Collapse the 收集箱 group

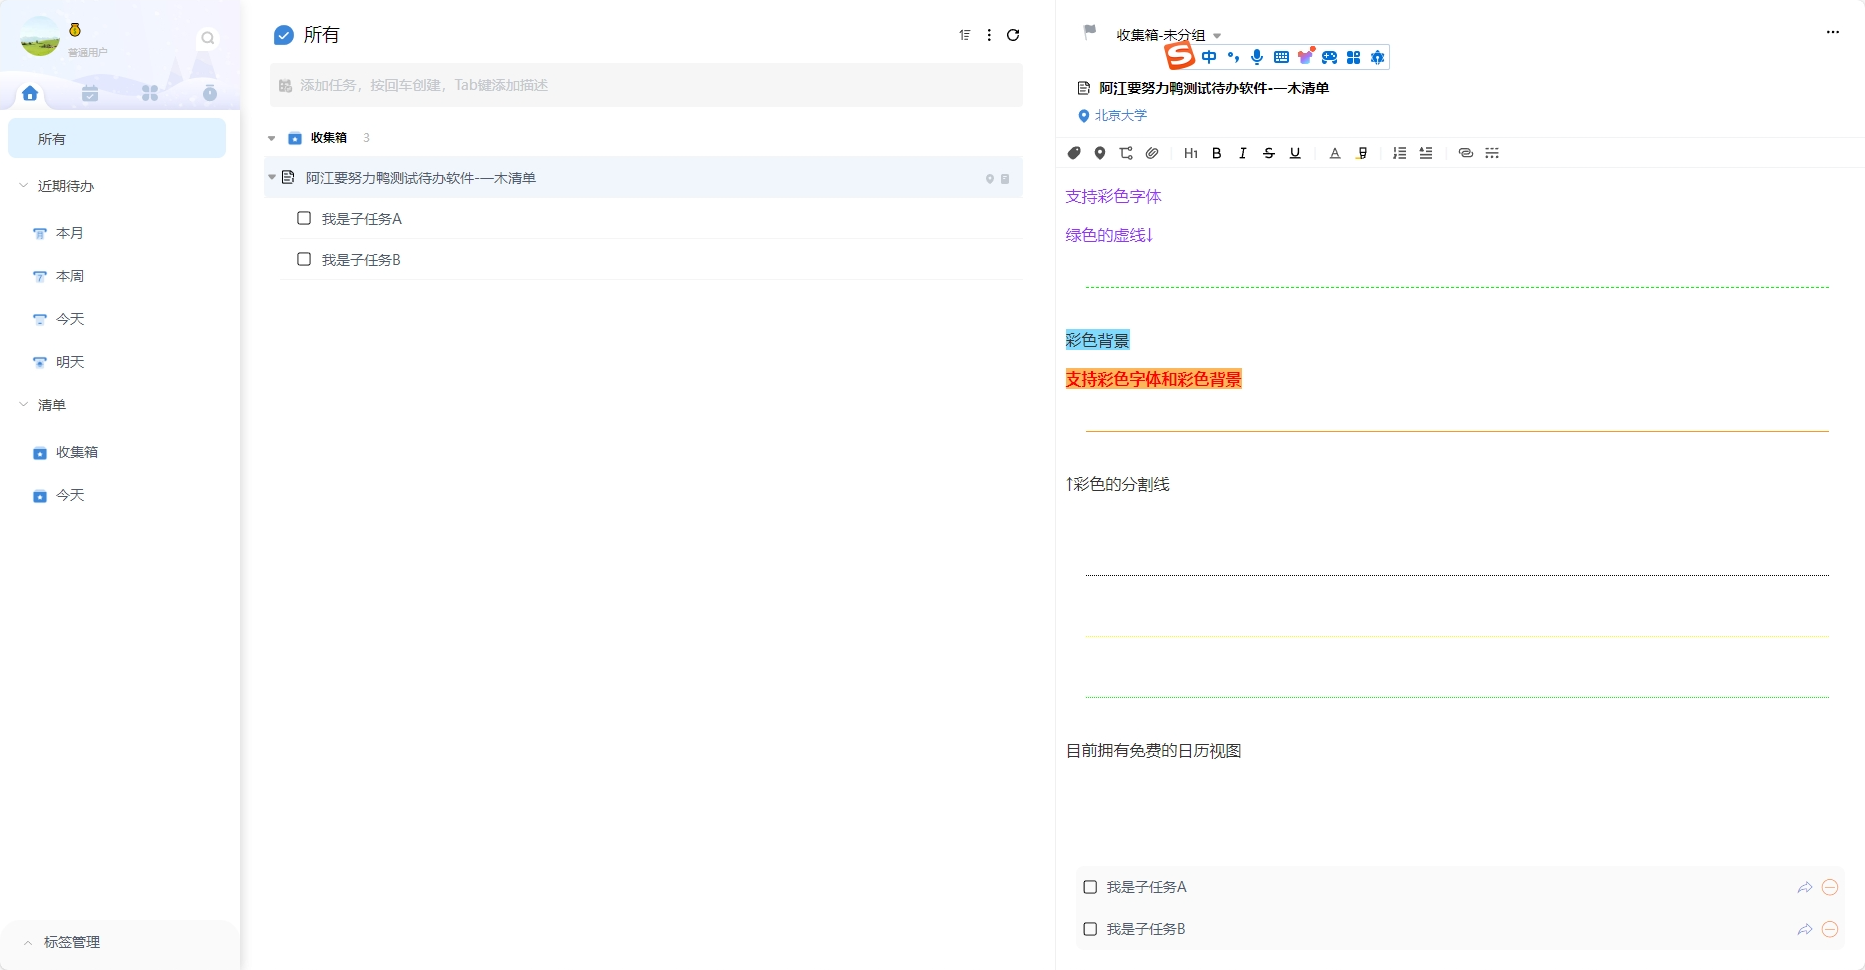272,138
